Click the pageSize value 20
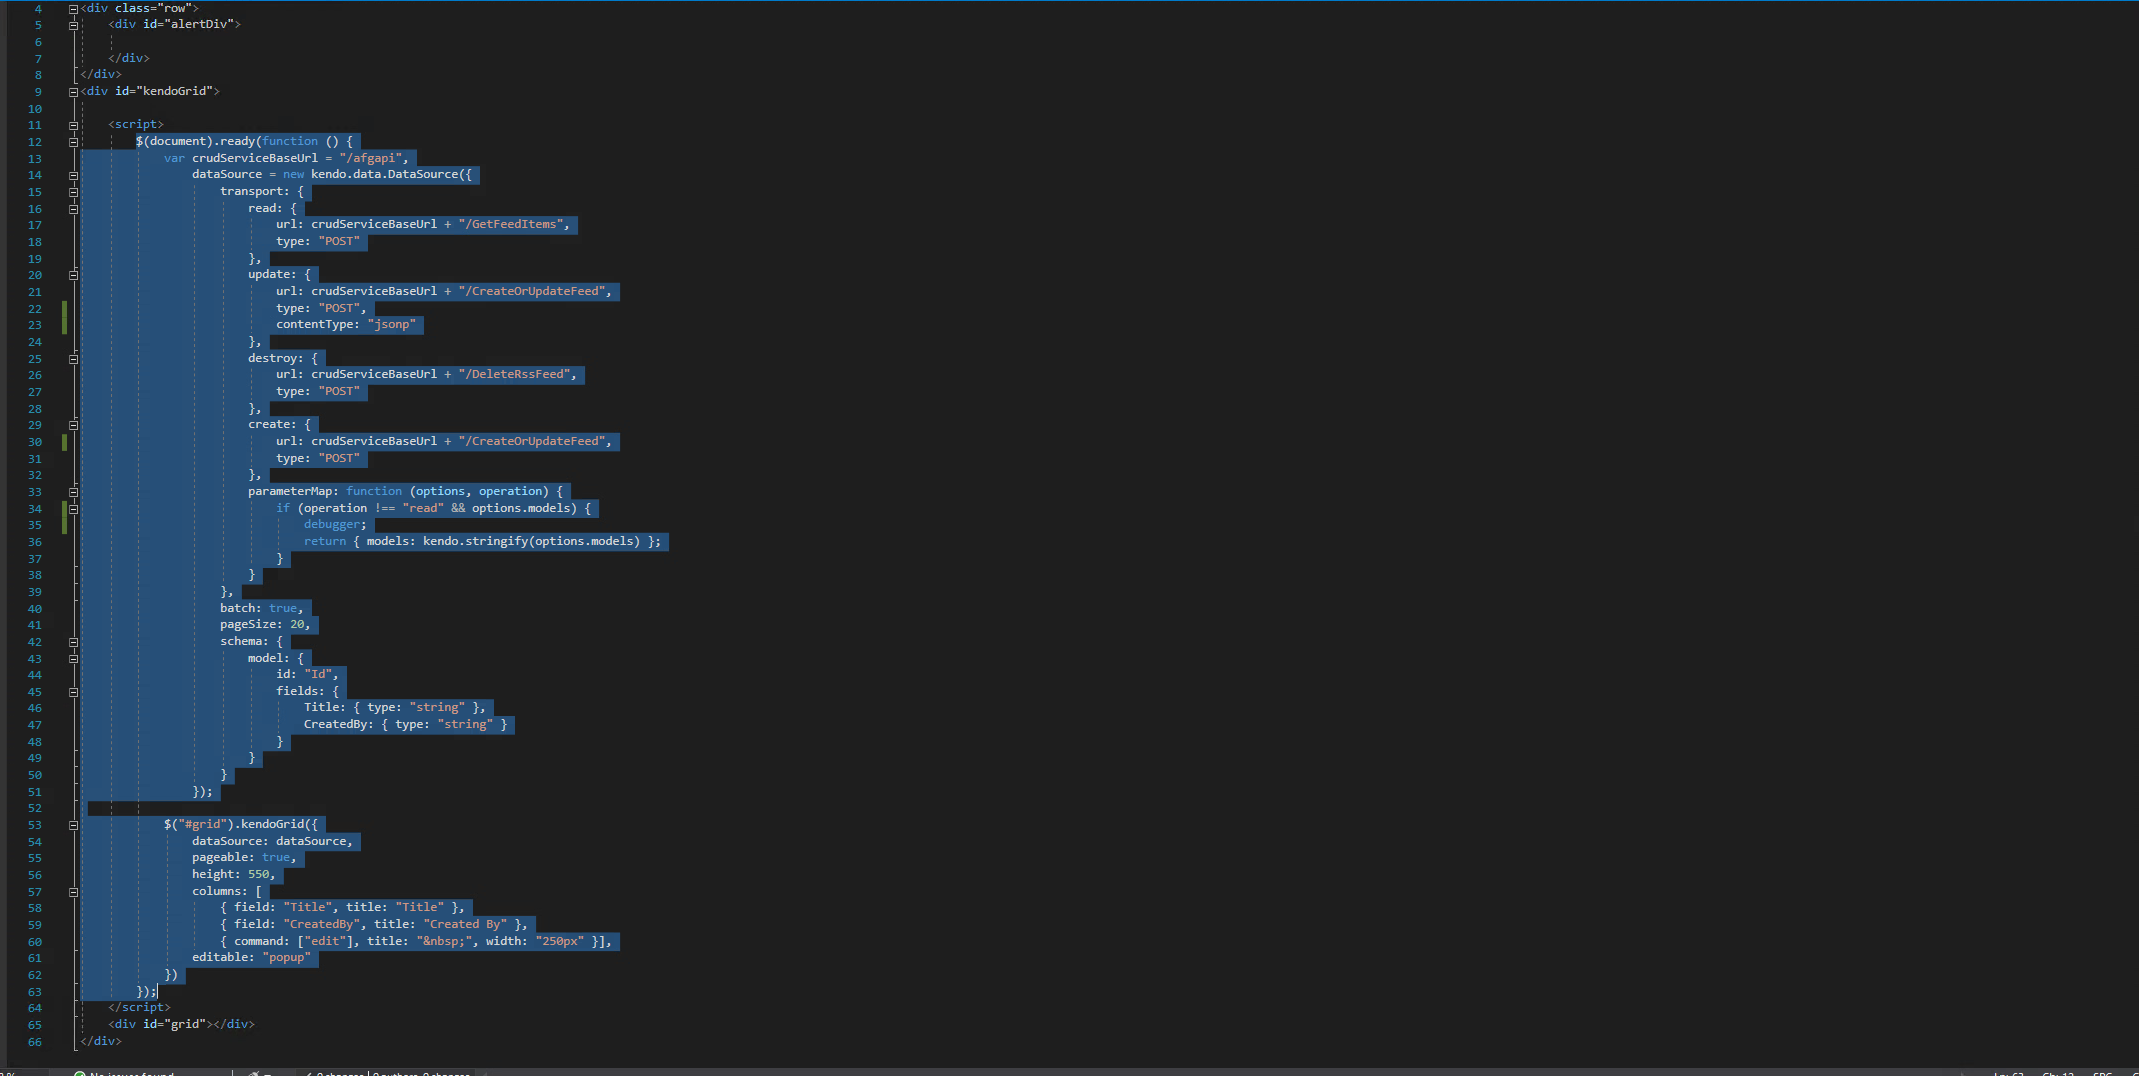 point(297,624)
